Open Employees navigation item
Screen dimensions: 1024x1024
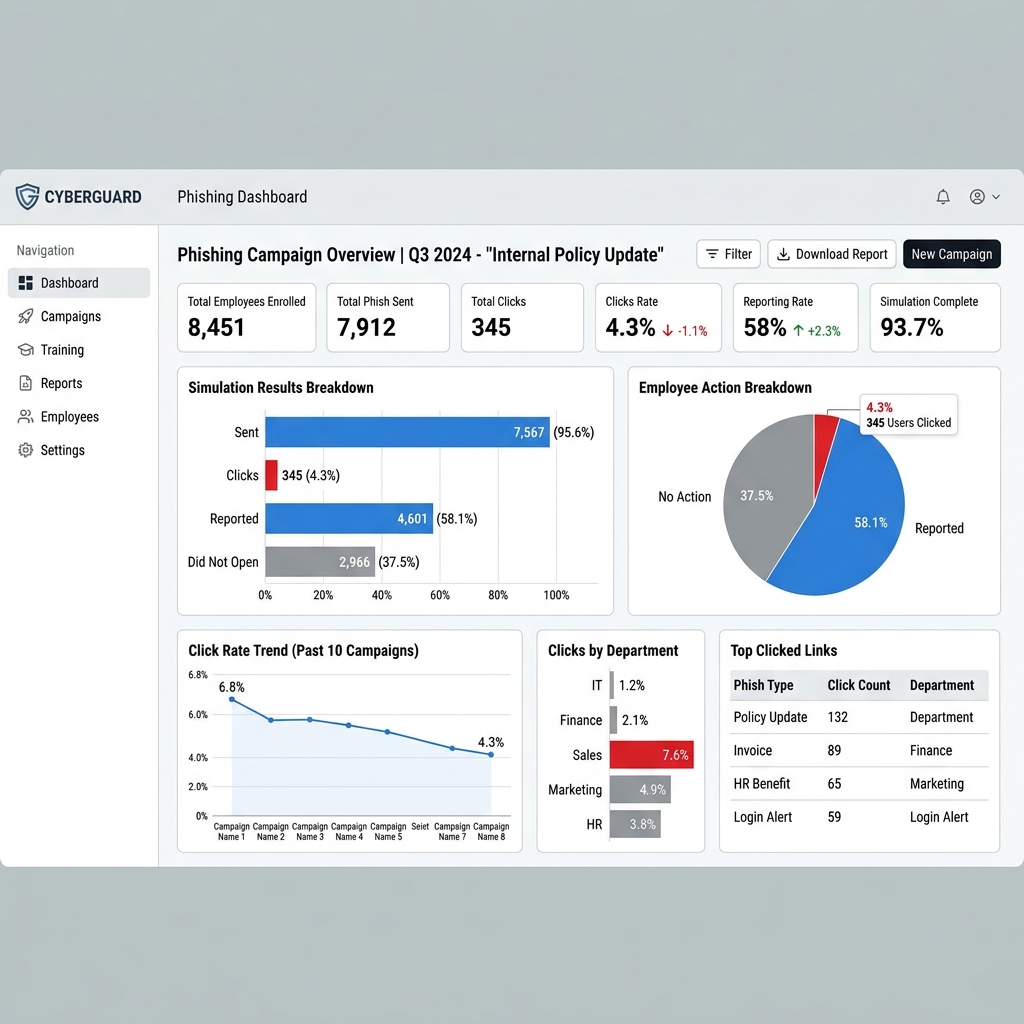tap(79, 417)
